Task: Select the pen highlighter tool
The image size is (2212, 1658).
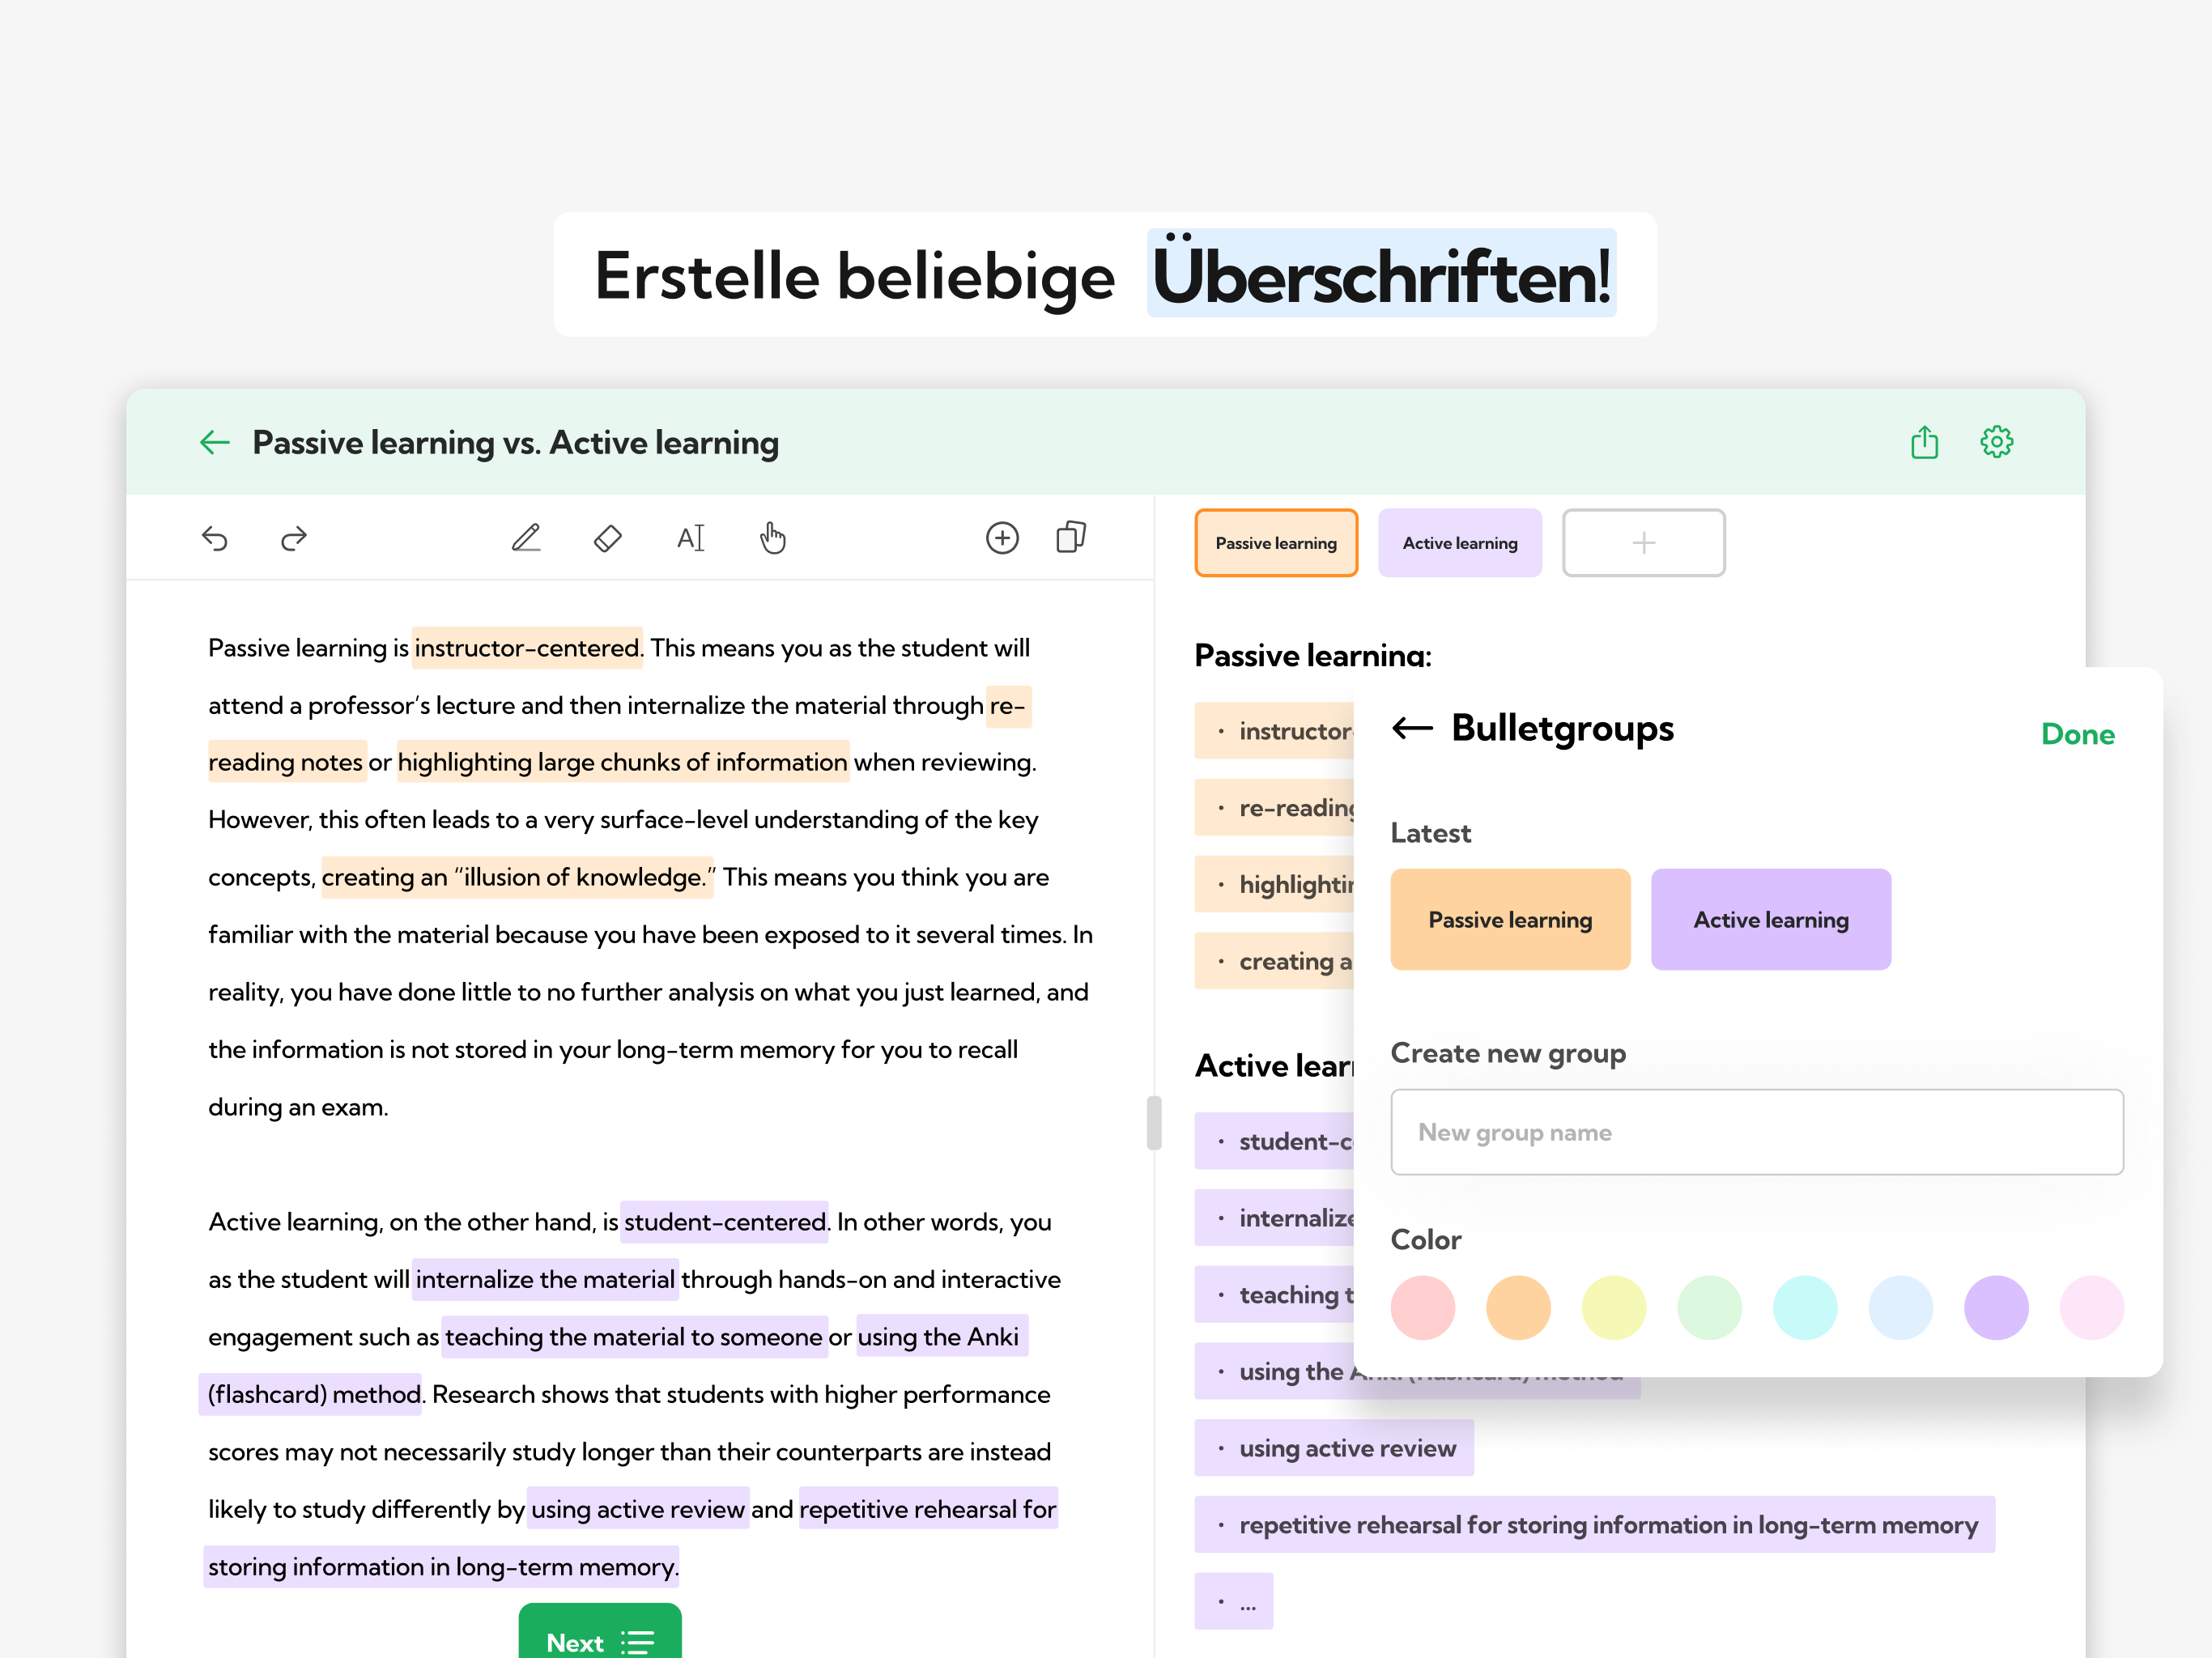Action: coord(526,538)
